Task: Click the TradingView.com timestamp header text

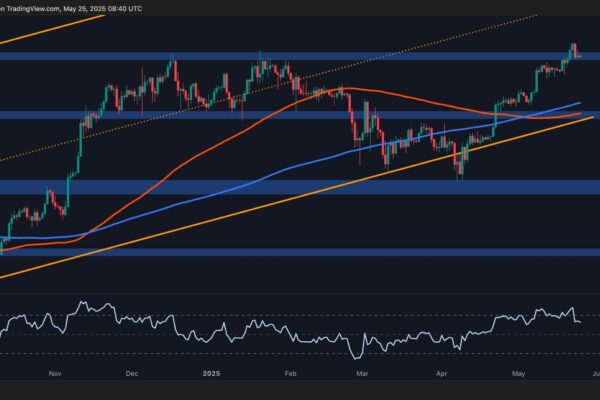Action: pyautogui.click(x=71, y=8)
